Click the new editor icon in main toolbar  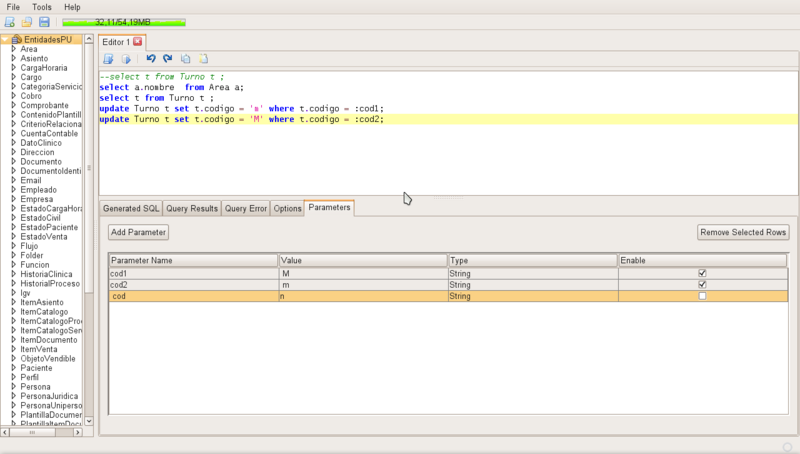(9, 22)
